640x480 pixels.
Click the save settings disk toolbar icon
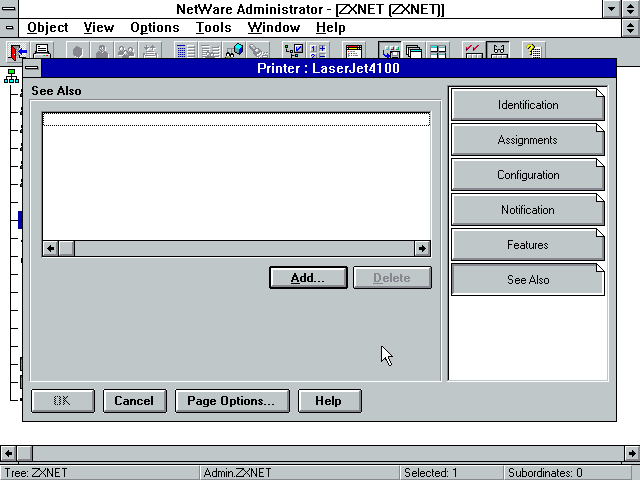click(390, 51)
